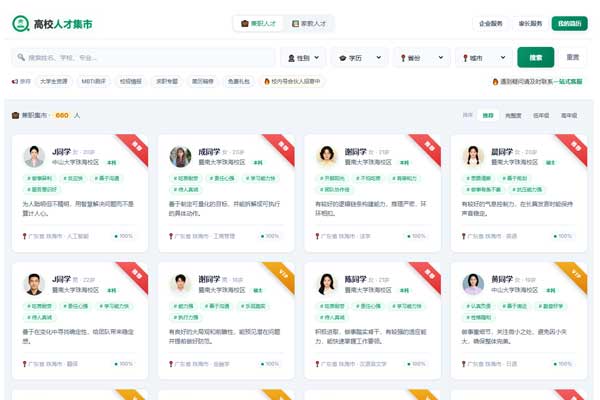The height and width of the screenshot is (400, 600).
Task: Click the 团队协作佳 tag on first 谢同学 card
Action: 335,189
